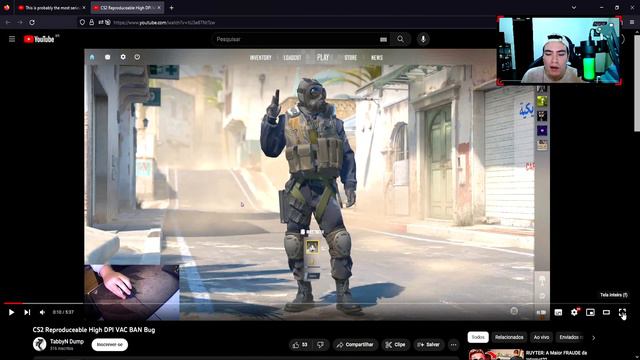Mute the video volume
This screenshot has width=640, height=360.
[42, 312]
